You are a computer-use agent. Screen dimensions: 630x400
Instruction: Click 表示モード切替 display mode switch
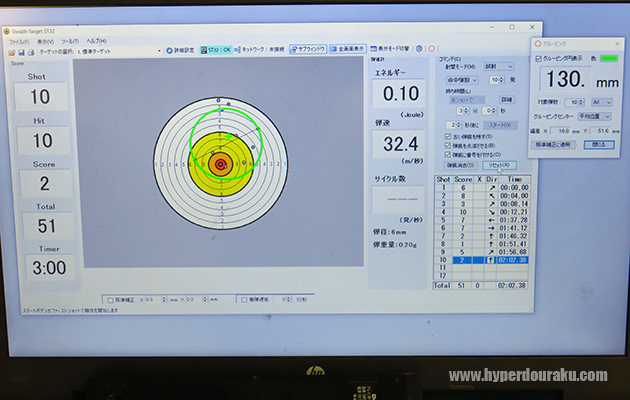390,48
